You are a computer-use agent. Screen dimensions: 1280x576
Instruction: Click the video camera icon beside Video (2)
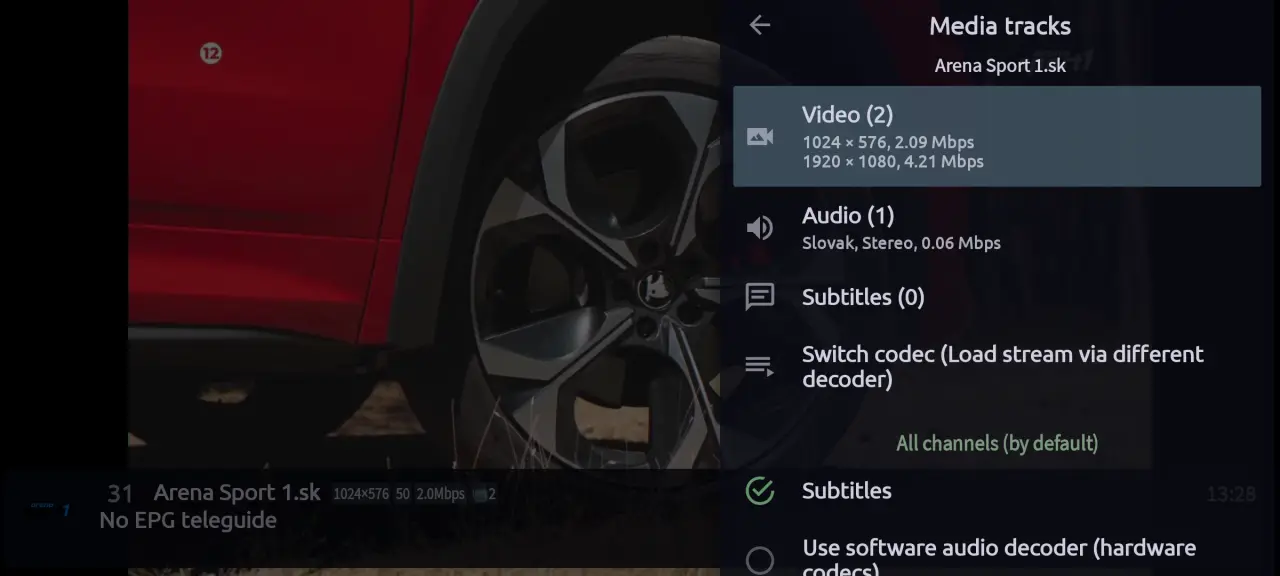coord(760,136)
